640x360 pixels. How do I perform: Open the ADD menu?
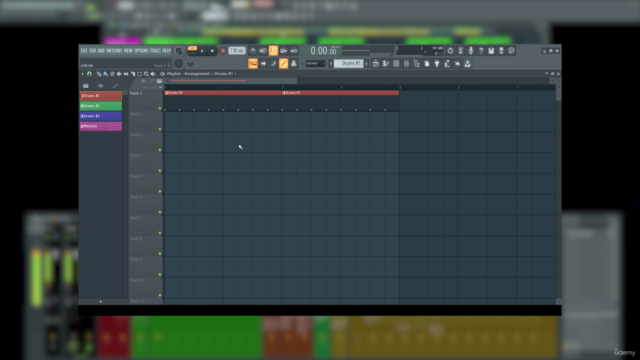point(101,51)
